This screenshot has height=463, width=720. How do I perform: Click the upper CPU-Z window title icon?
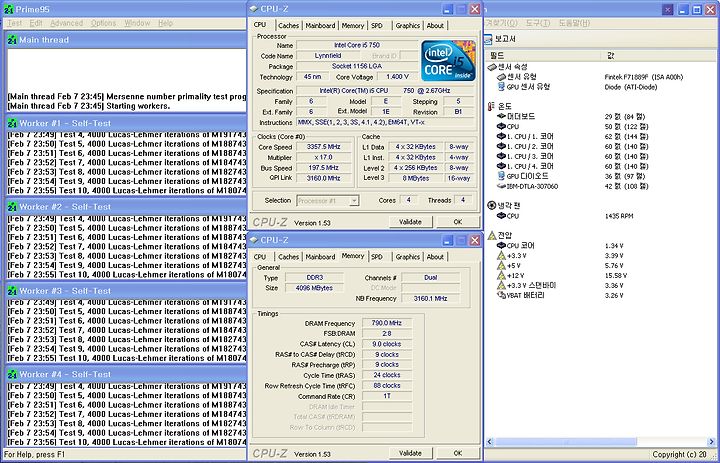(x=254, y=9)
